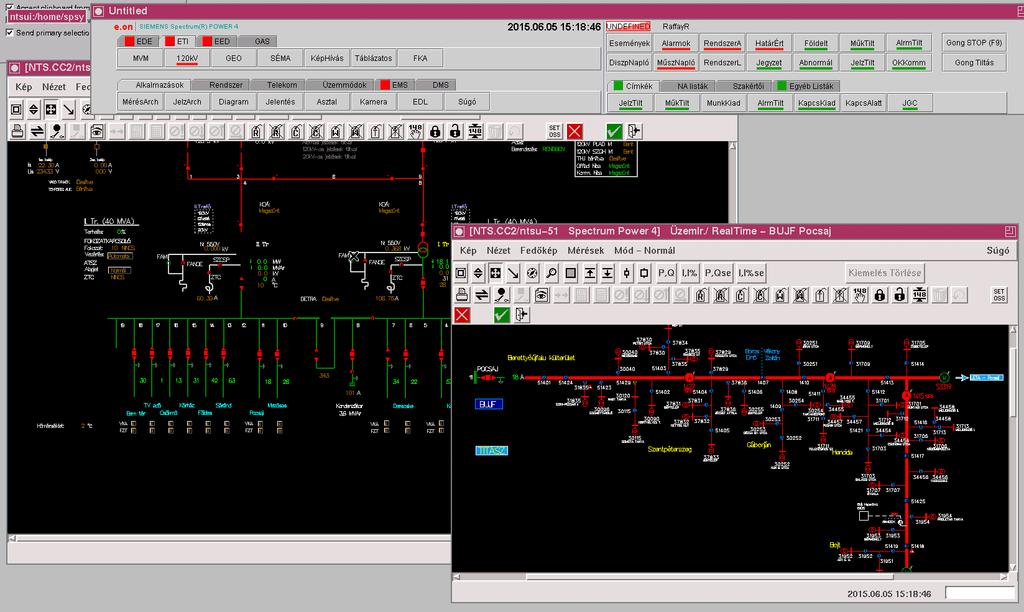Toggle P.Q display in BUJF Pocsaj toolbar
The image size is (1024, 612).
666,273
